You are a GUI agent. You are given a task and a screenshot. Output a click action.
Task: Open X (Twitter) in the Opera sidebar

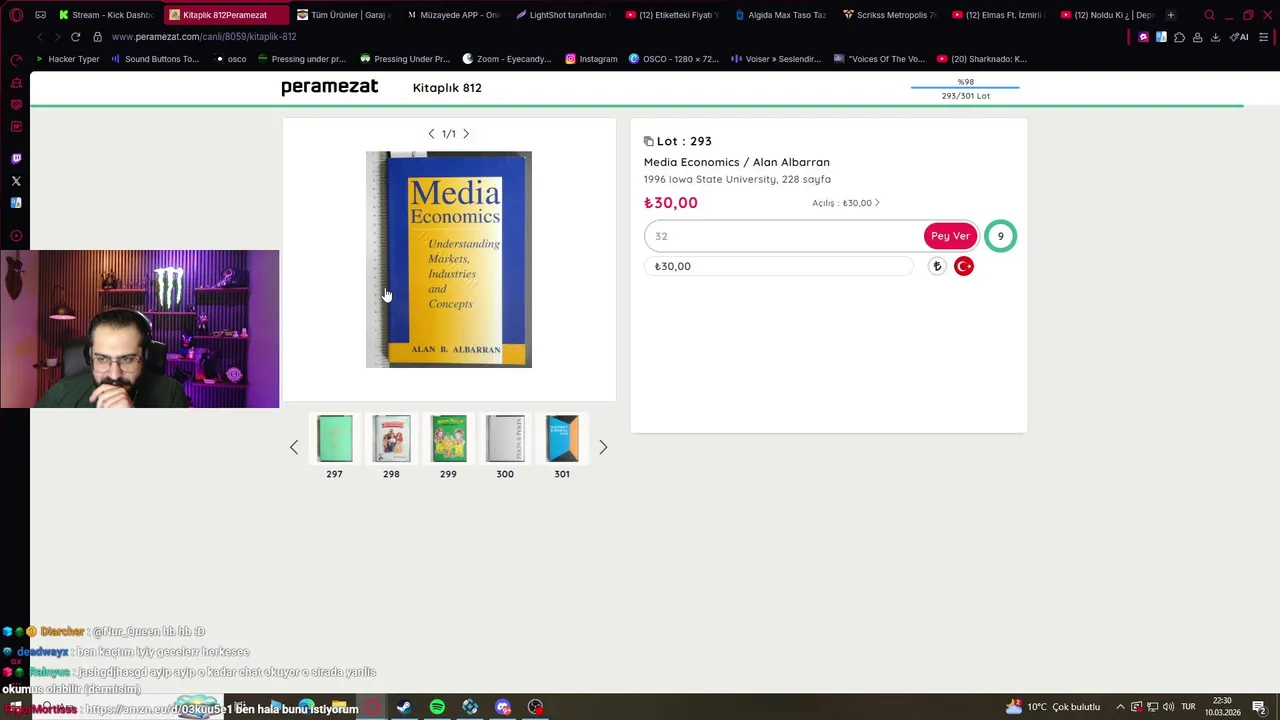coord(16,181)
